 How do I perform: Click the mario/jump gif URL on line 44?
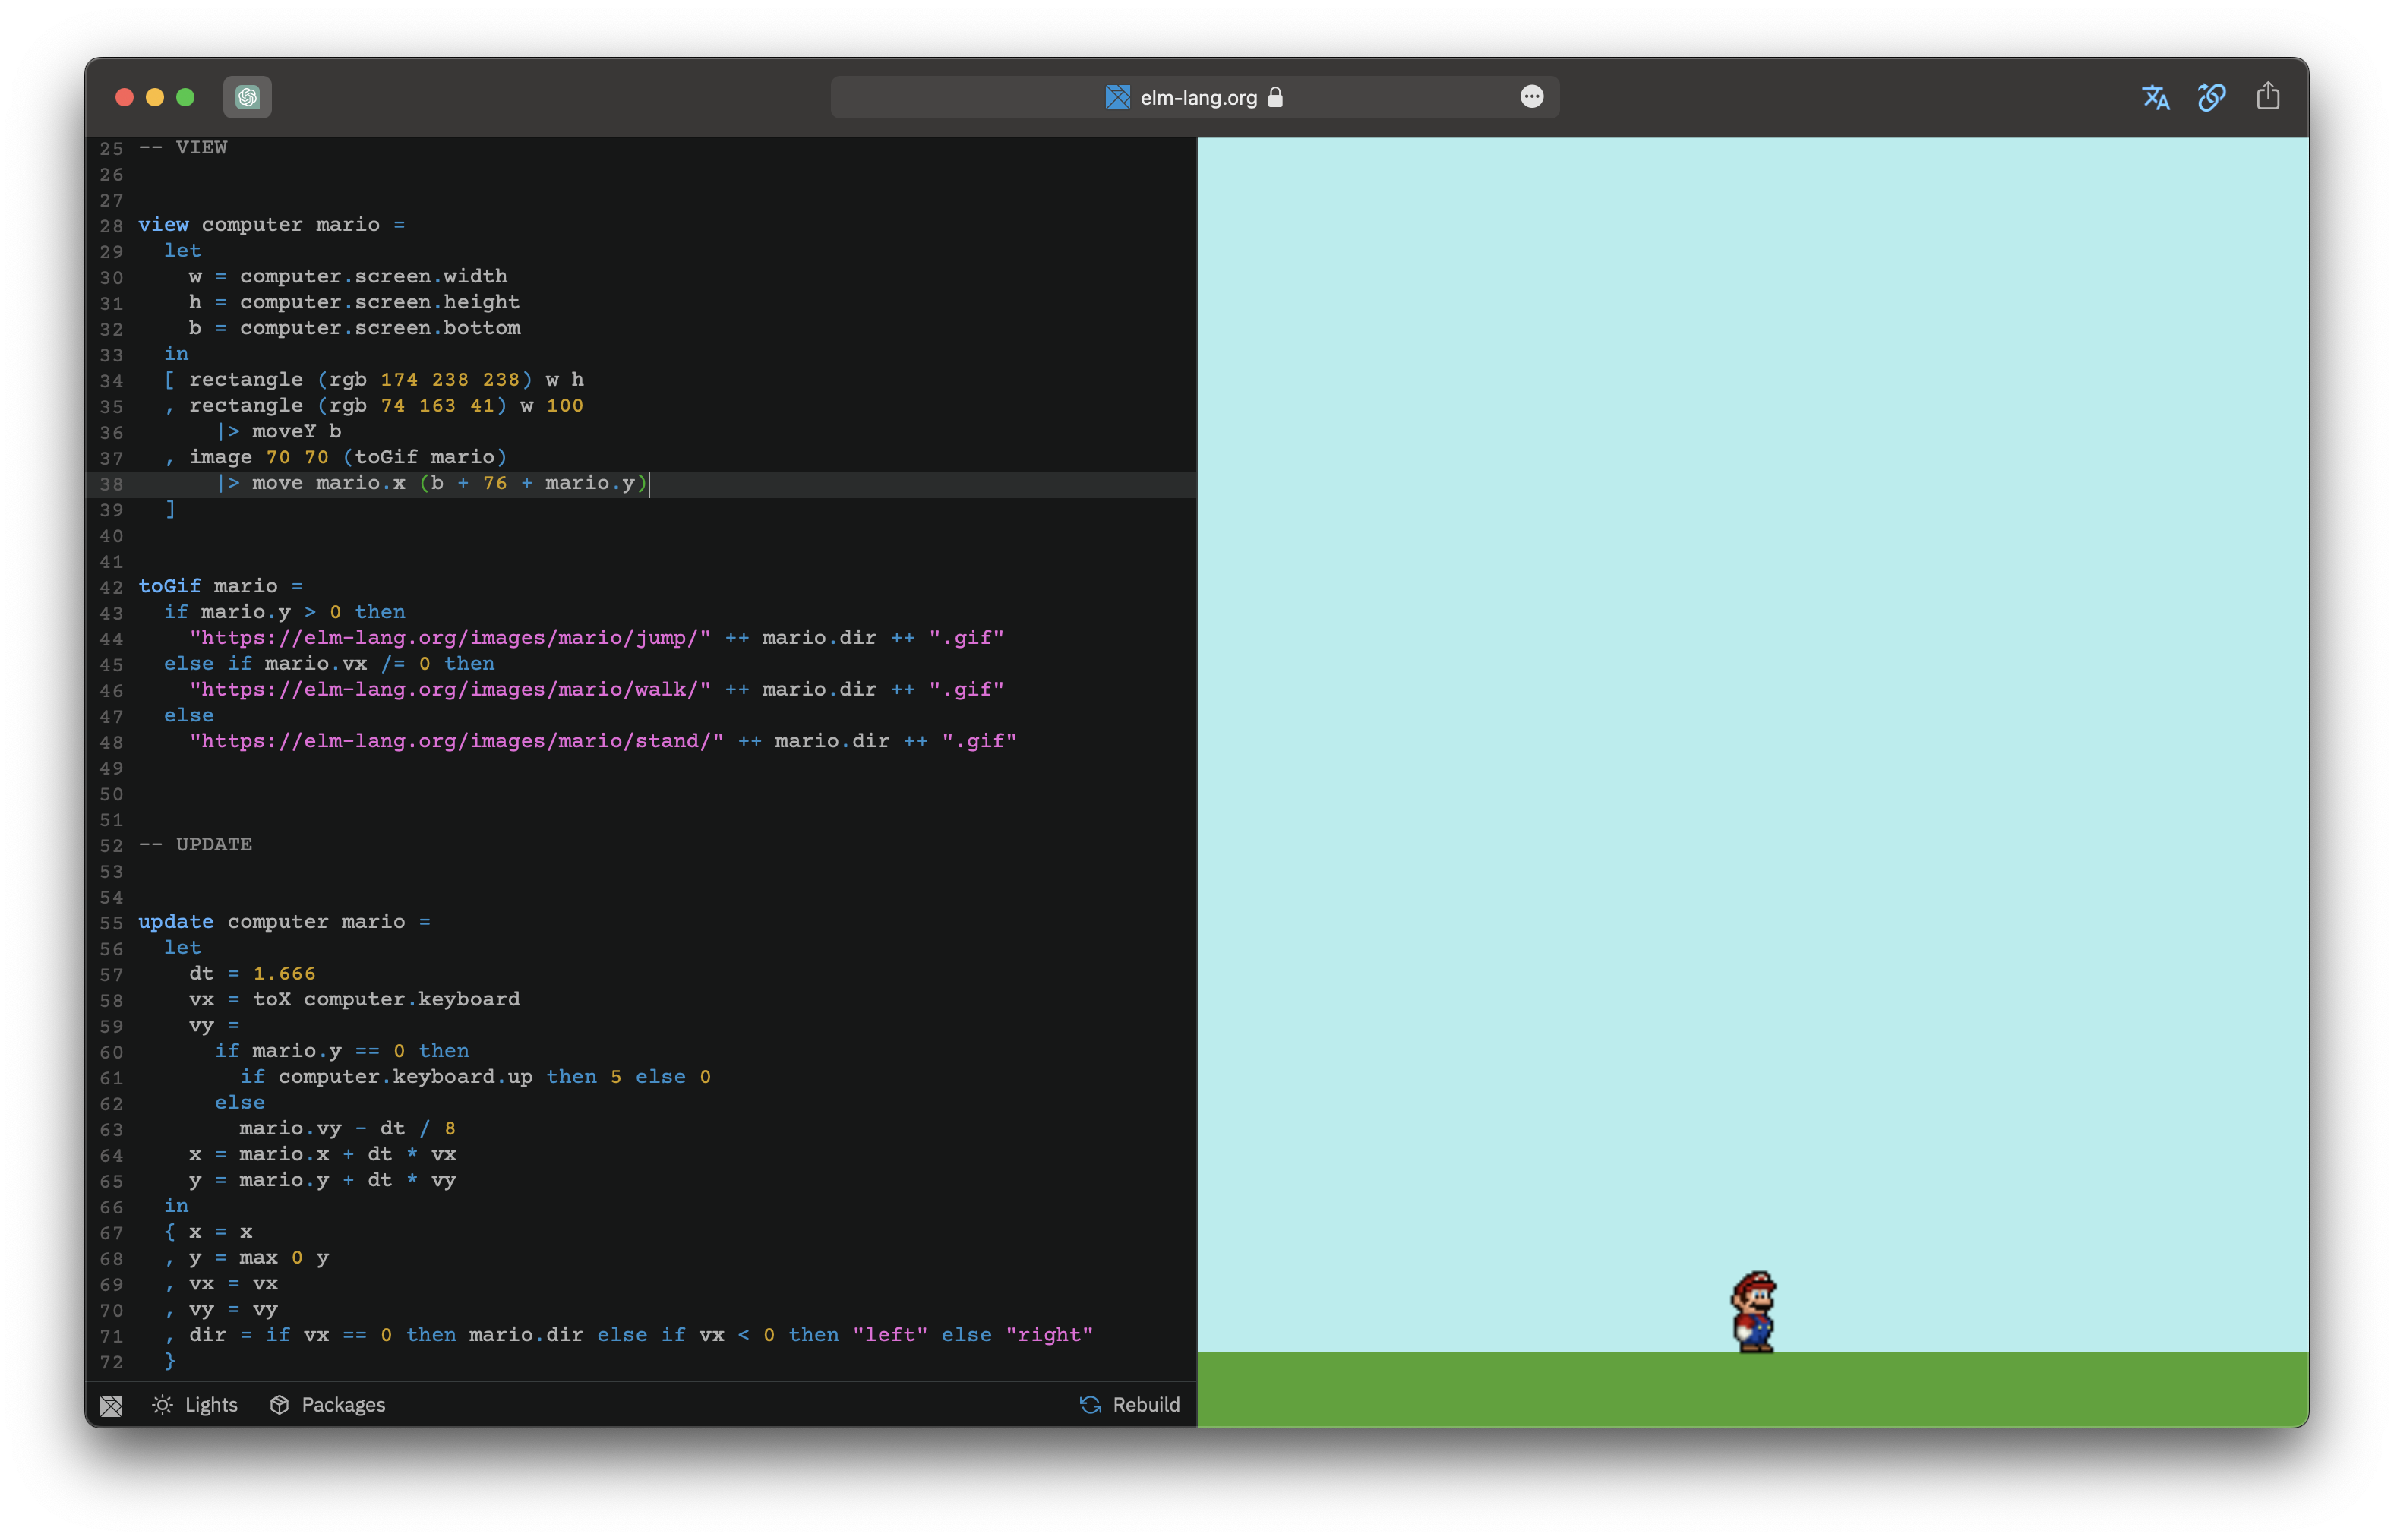pos(448,638)
